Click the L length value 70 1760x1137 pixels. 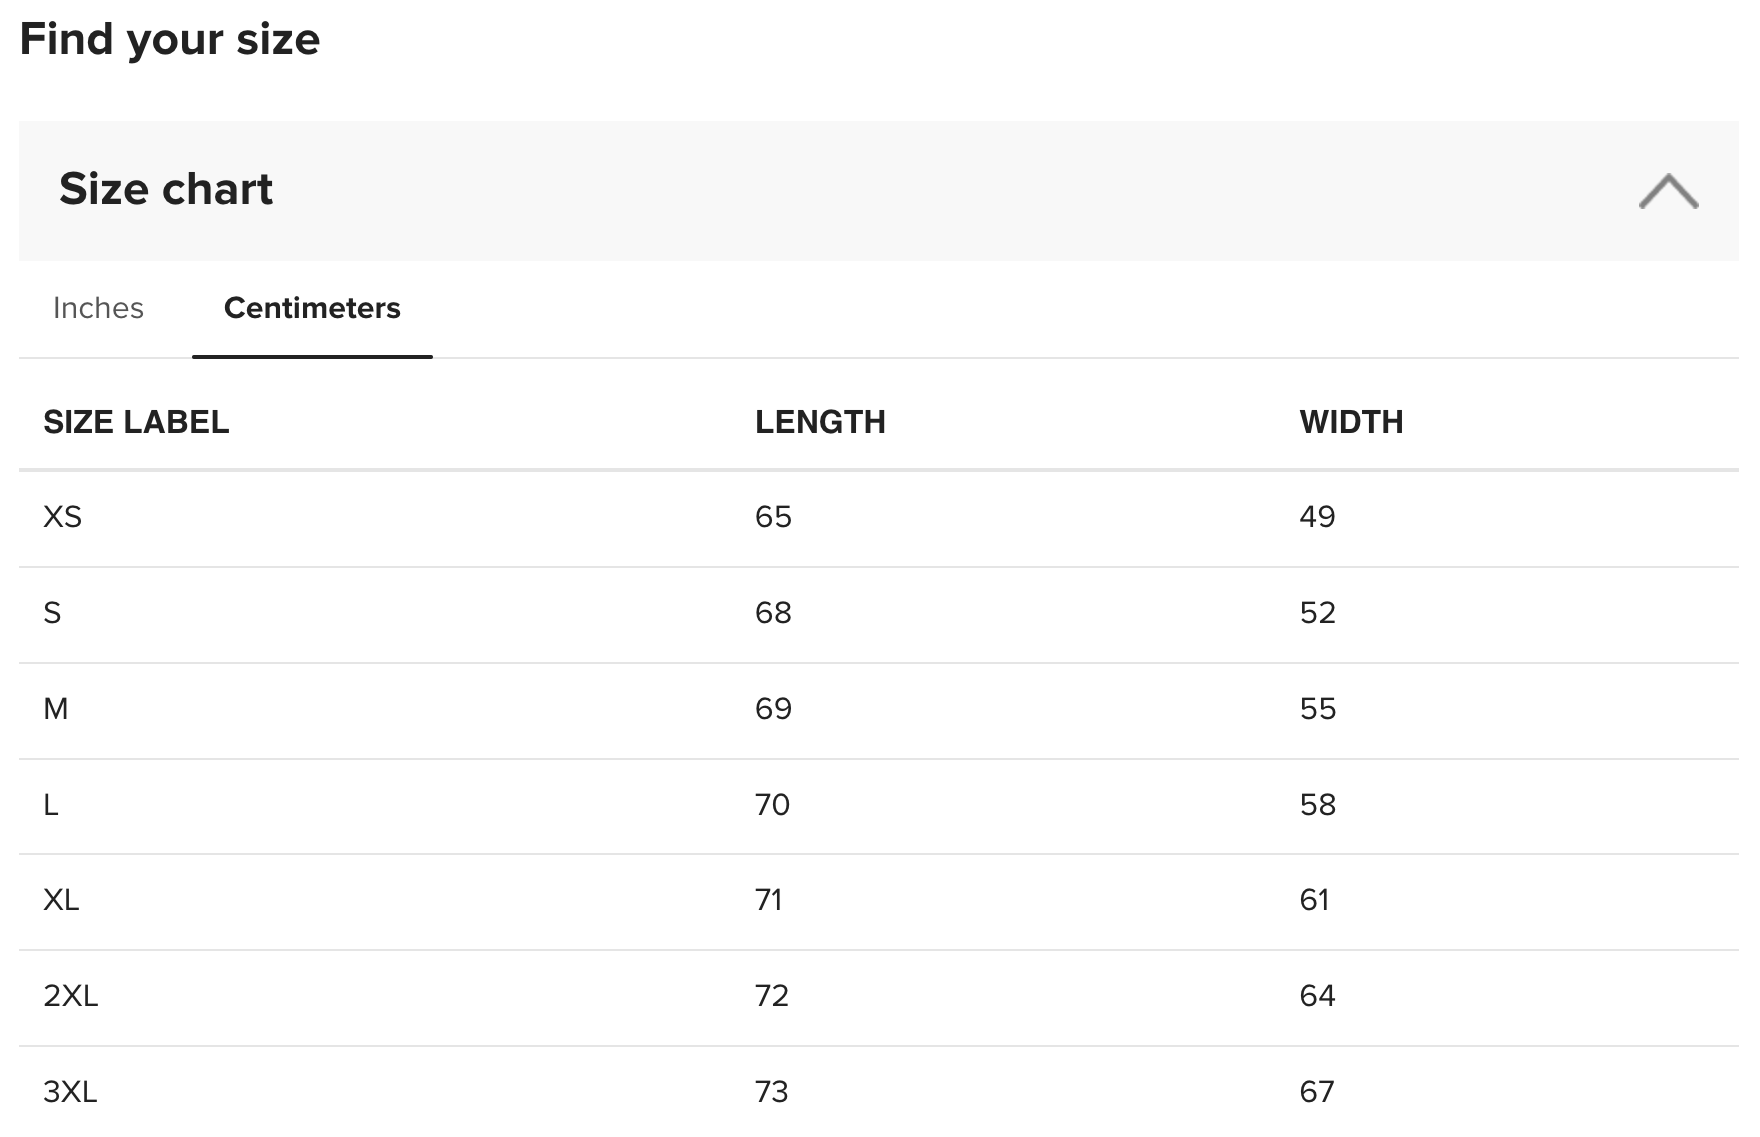pos(772,805)
